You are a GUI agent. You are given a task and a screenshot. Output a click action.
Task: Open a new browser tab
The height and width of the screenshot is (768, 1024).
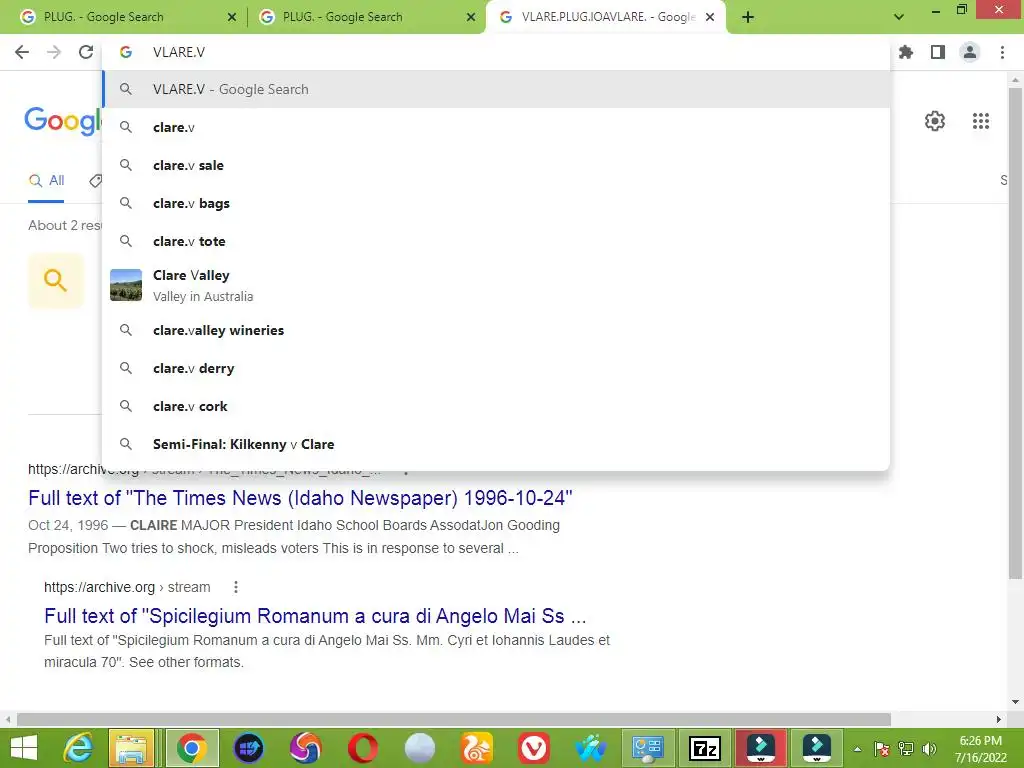pyautogui.click(x=748, y=17)
